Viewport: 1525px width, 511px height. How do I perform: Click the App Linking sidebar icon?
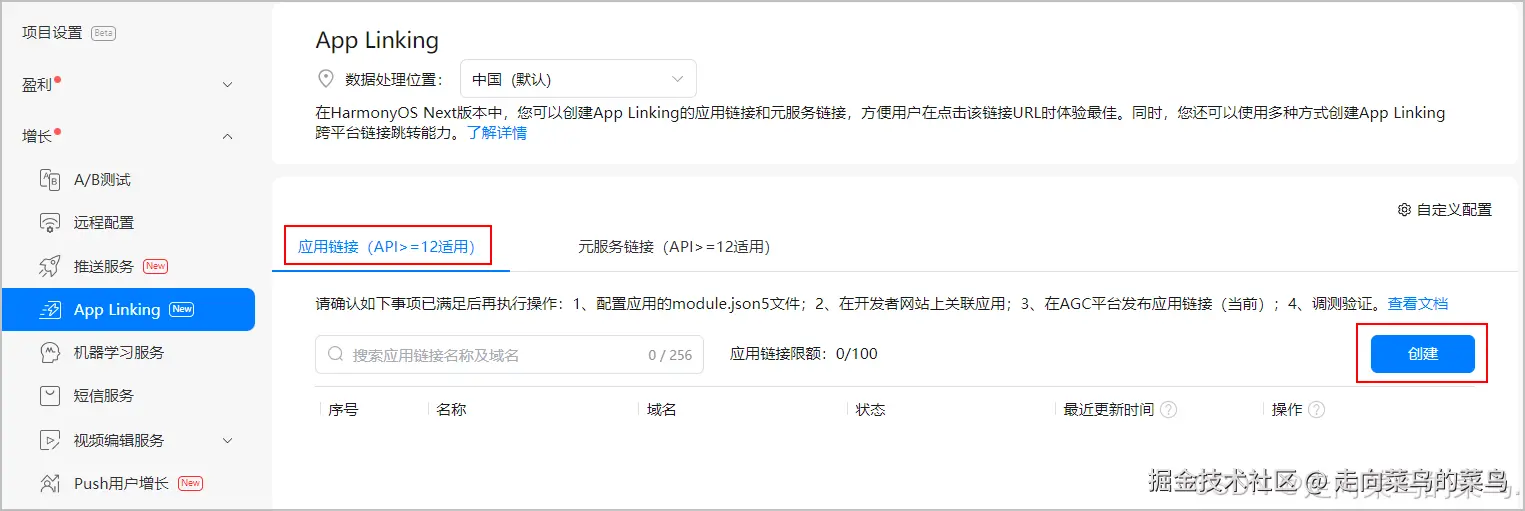[x=50, y=310]
